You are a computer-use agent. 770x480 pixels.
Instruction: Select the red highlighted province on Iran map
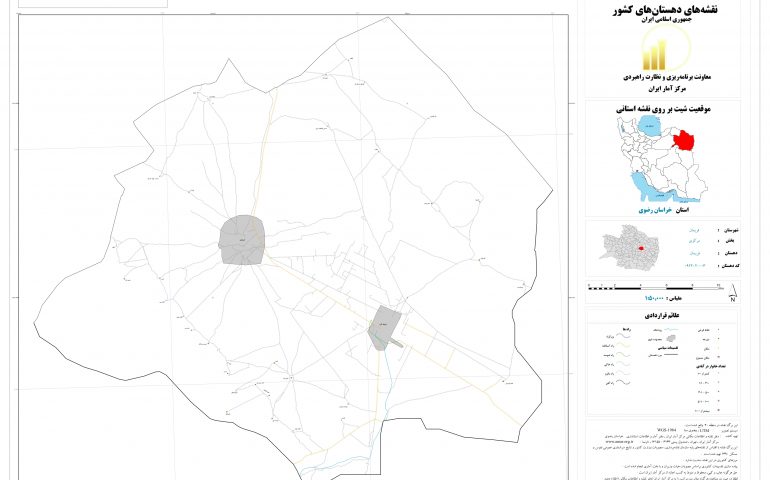click(686, 139)
